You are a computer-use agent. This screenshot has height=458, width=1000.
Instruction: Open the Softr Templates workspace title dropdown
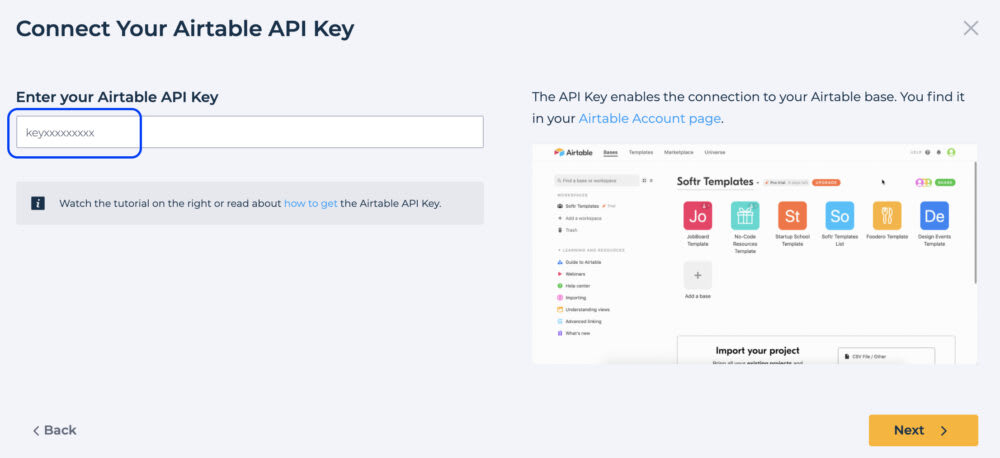(717, 182)
